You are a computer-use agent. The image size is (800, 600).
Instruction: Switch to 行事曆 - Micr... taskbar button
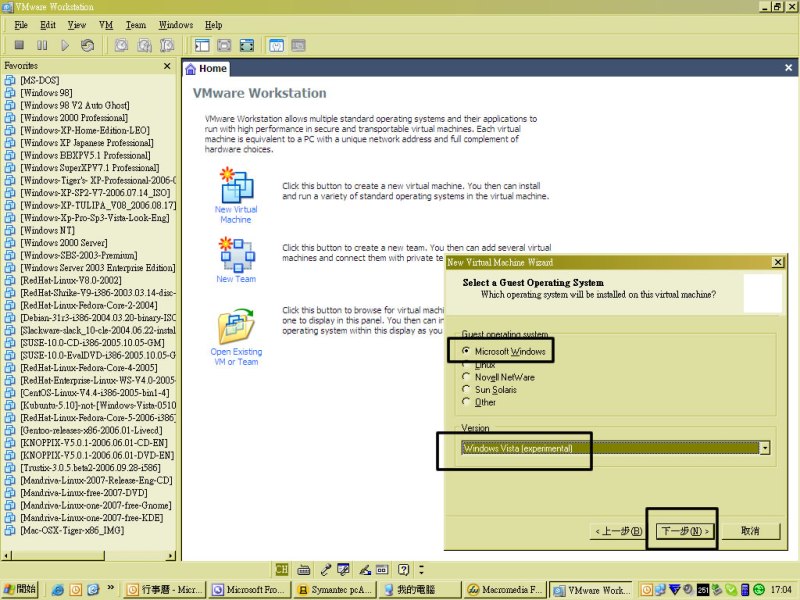(164, 590)
